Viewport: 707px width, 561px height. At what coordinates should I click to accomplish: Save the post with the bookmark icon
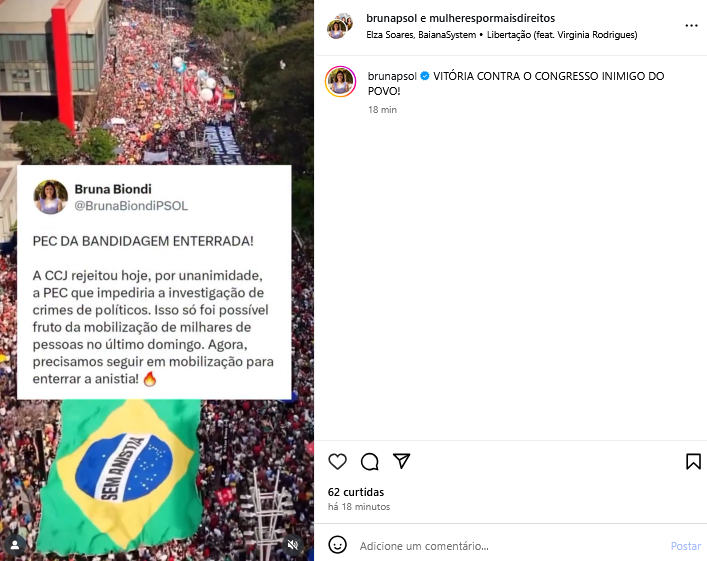pyautogui.click(x=693, y=461)
